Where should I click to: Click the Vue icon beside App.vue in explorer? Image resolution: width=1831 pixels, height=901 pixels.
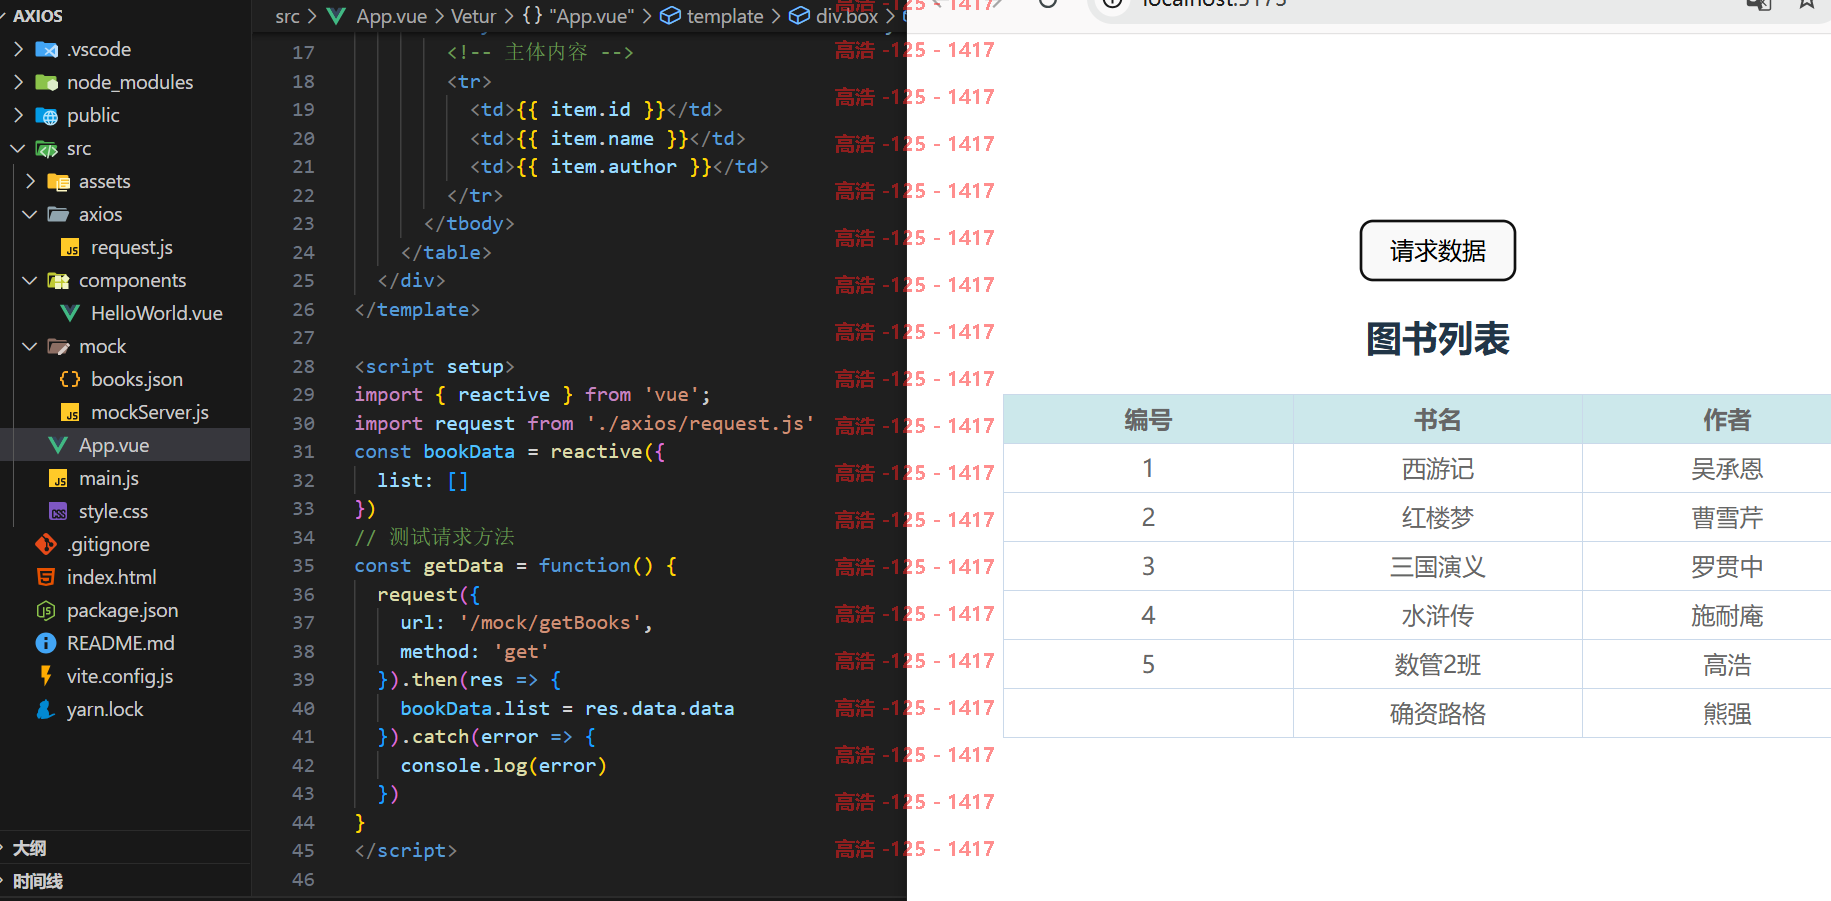coord(58,445)
